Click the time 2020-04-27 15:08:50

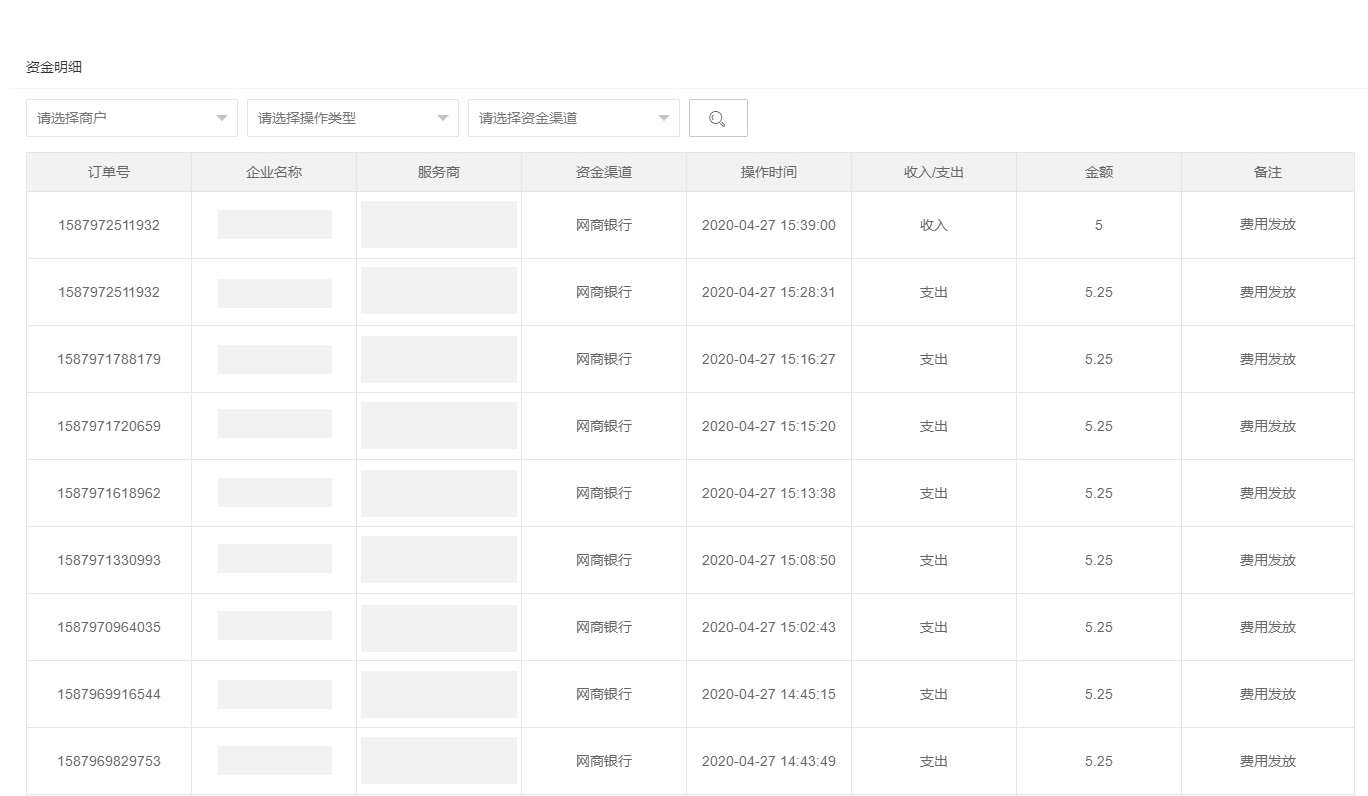click(x=769, y=560)
